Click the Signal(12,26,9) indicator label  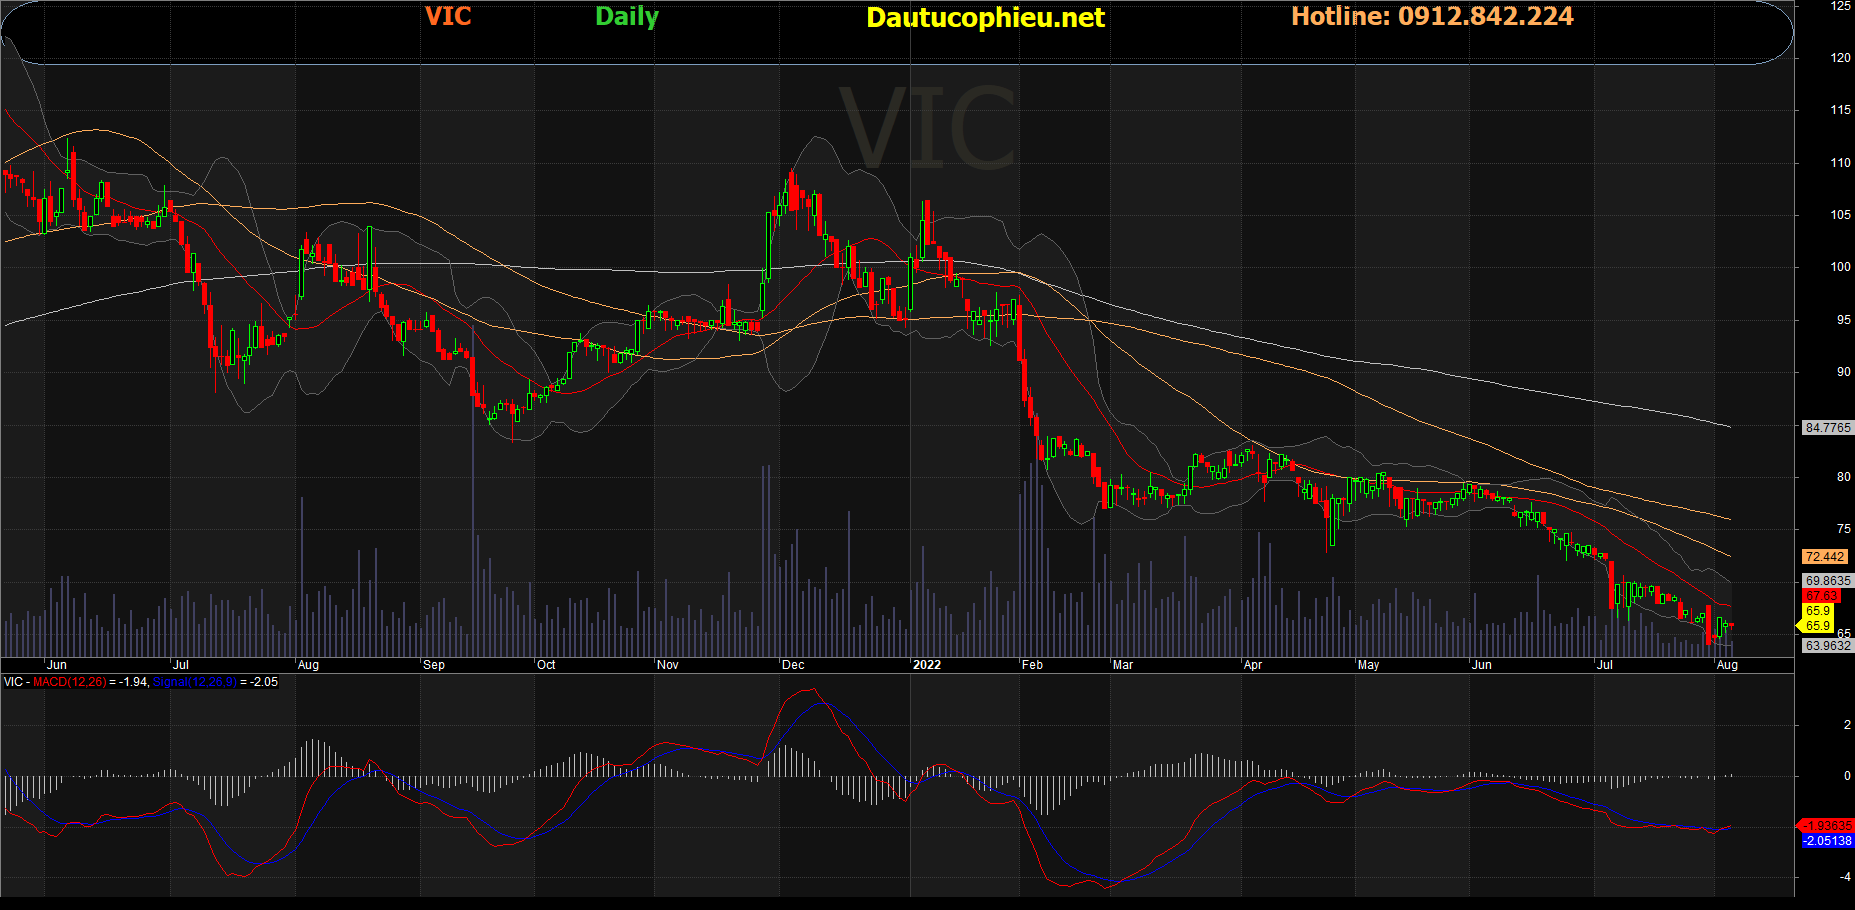(195, 682)
